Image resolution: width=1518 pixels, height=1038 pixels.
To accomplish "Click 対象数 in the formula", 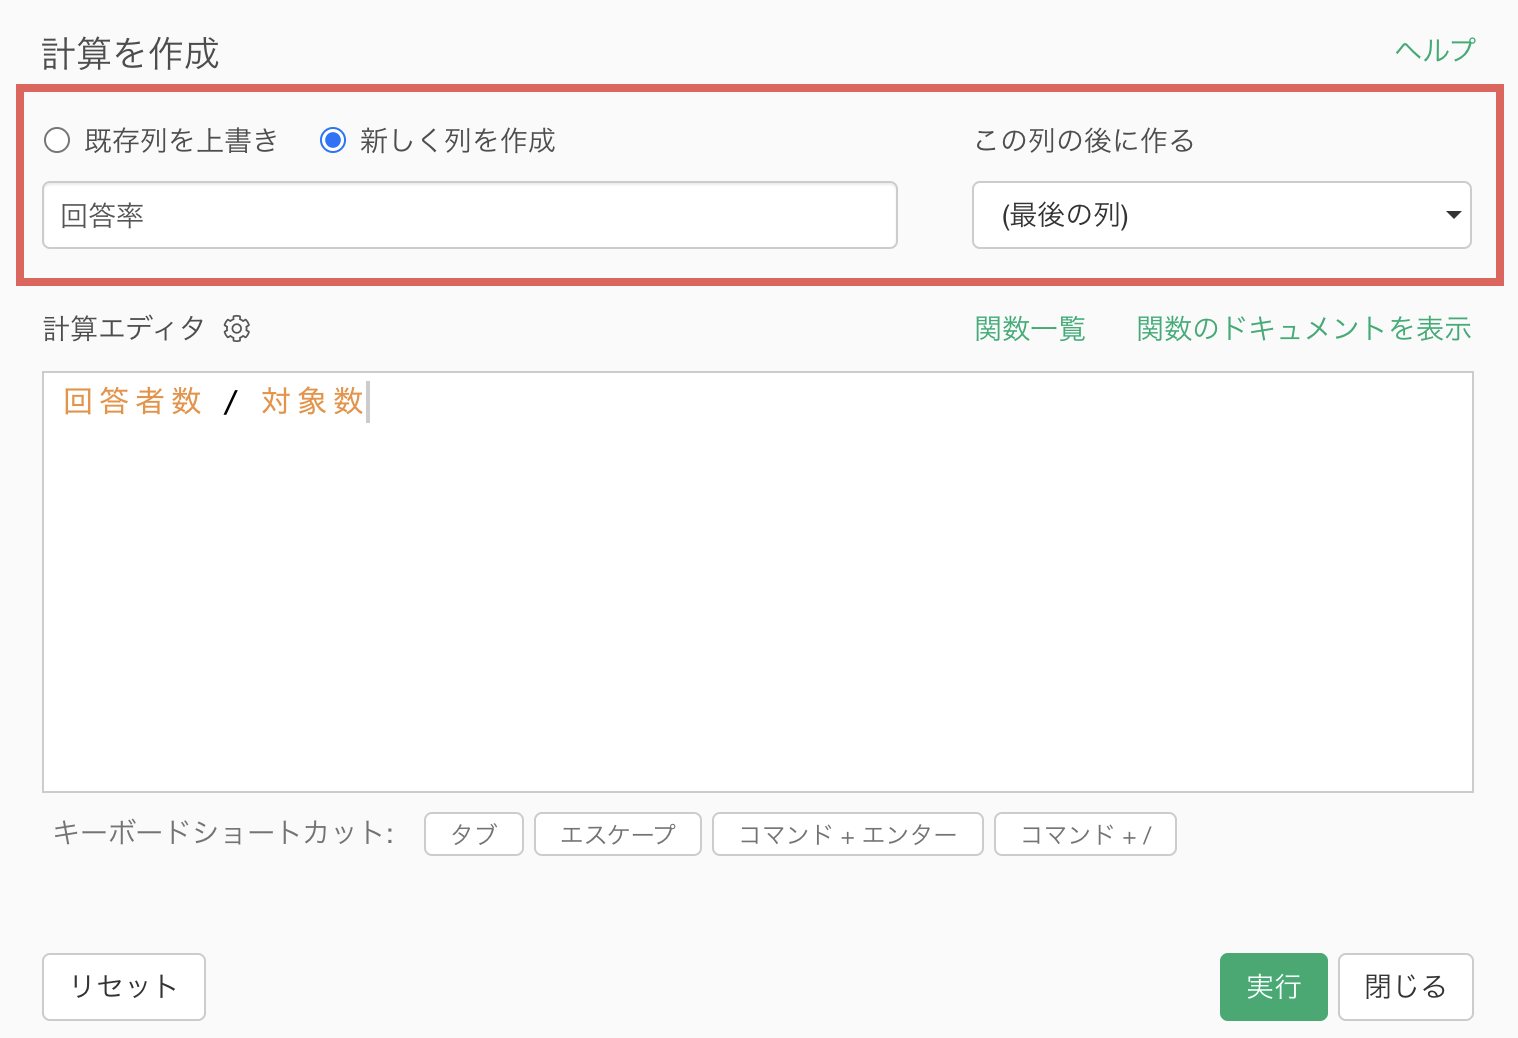I will point(312,401).
